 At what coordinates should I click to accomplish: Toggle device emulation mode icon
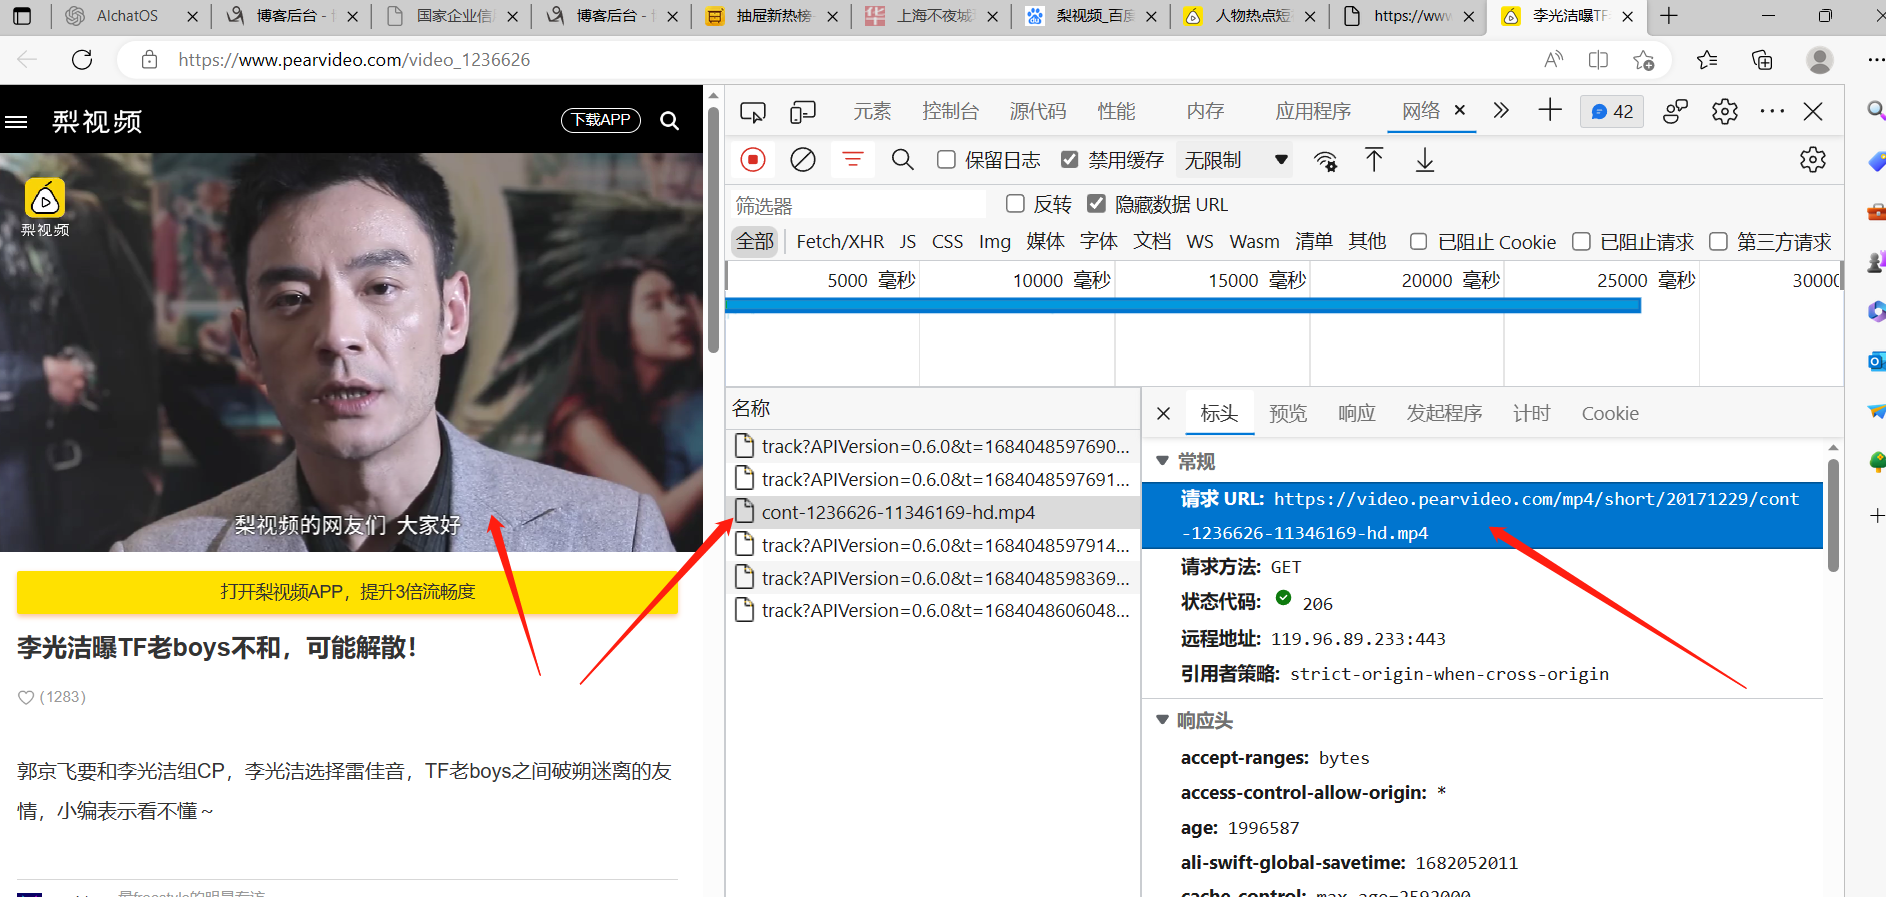802,112
